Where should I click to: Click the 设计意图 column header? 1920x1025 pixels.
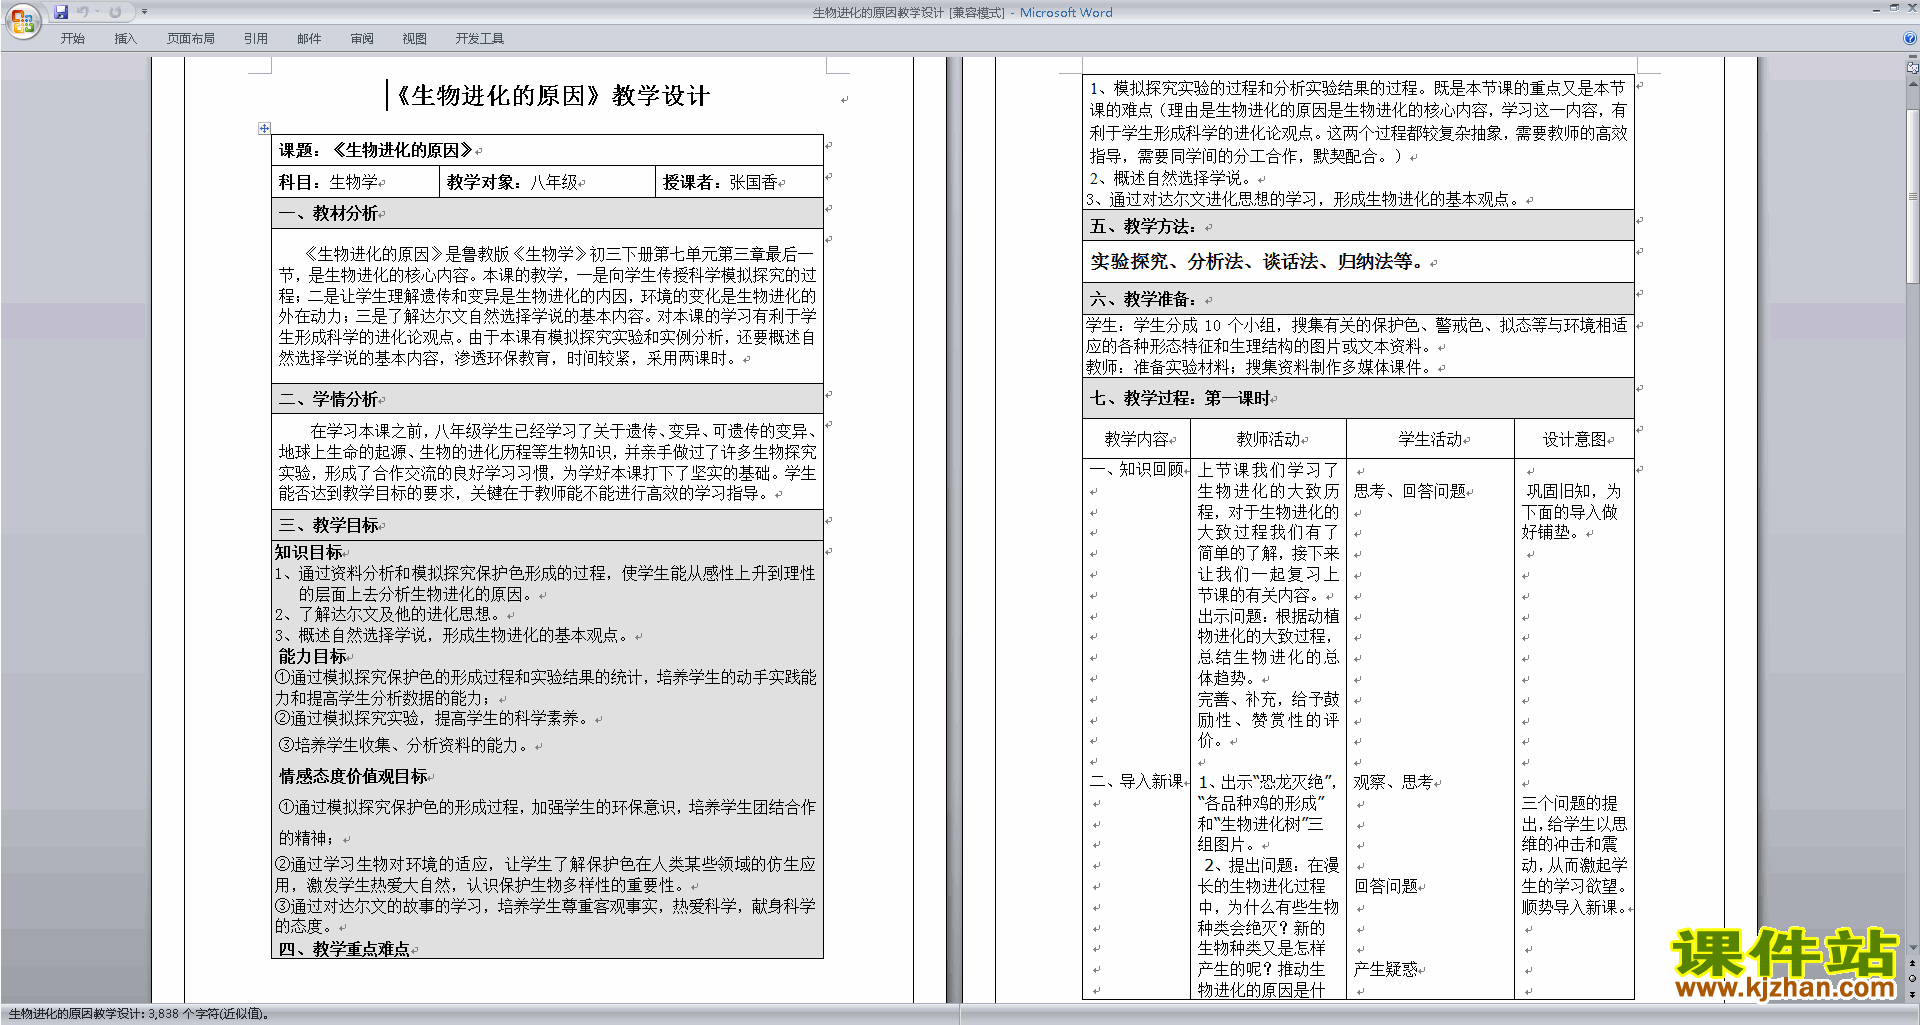[x=1574, y=439]
